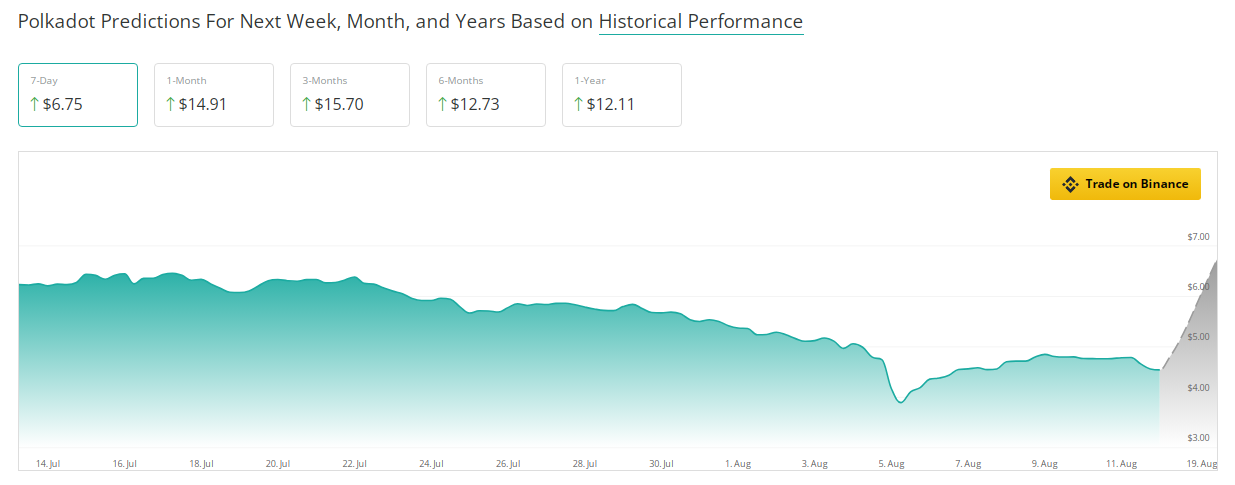The image size is (1235, 485).
Task: Open the 3-Months prediction tab
Action: (350, 95)
